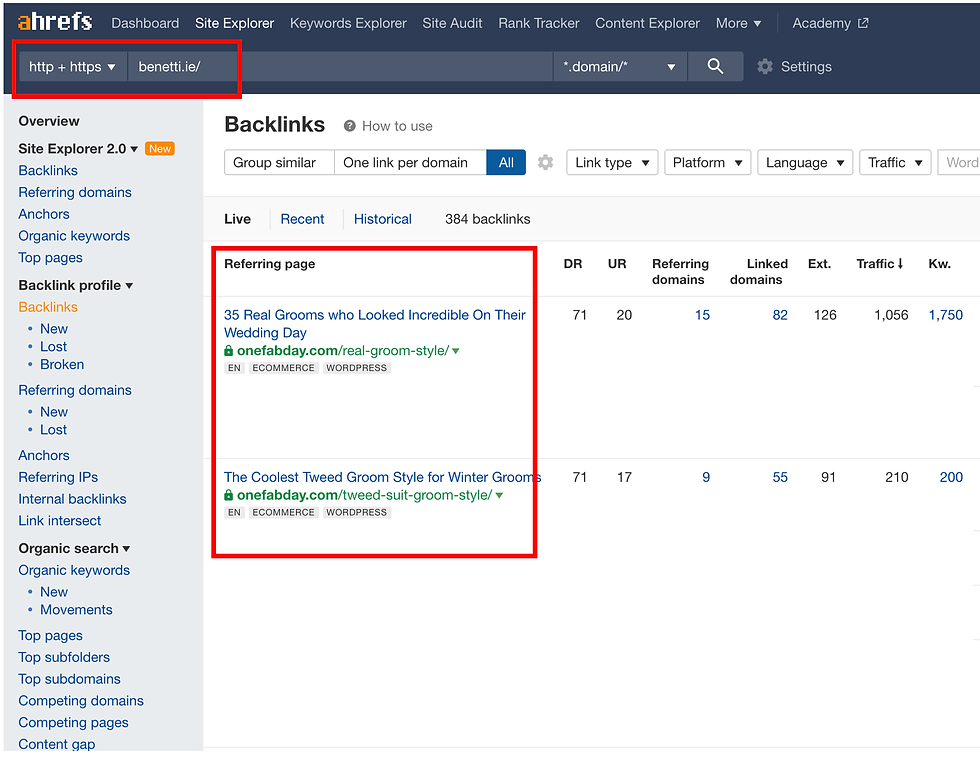980x758 pixels.
Task: Open 35 Real Grooms article link
Action: [375, 324]
